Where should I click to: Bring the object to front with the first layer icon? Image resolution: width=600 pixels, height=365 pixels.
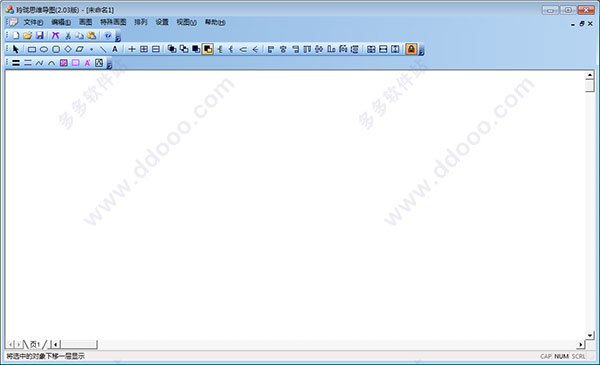pyautogui.click(x=172, y=49)
